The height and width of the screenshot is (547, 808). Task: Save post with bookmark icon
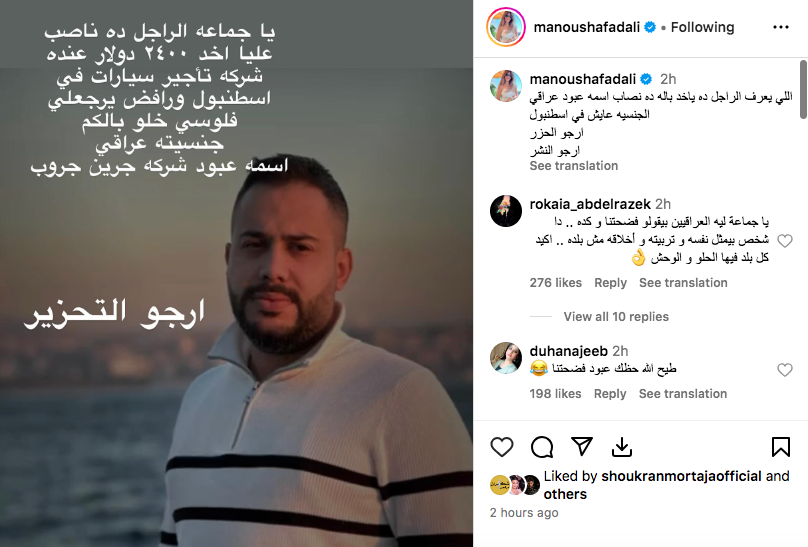(x=781, y=447)
